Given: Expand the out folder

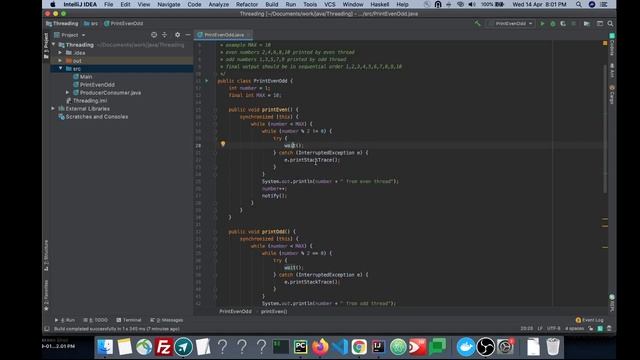Looking at the screenshot, I should pos(61,60).
